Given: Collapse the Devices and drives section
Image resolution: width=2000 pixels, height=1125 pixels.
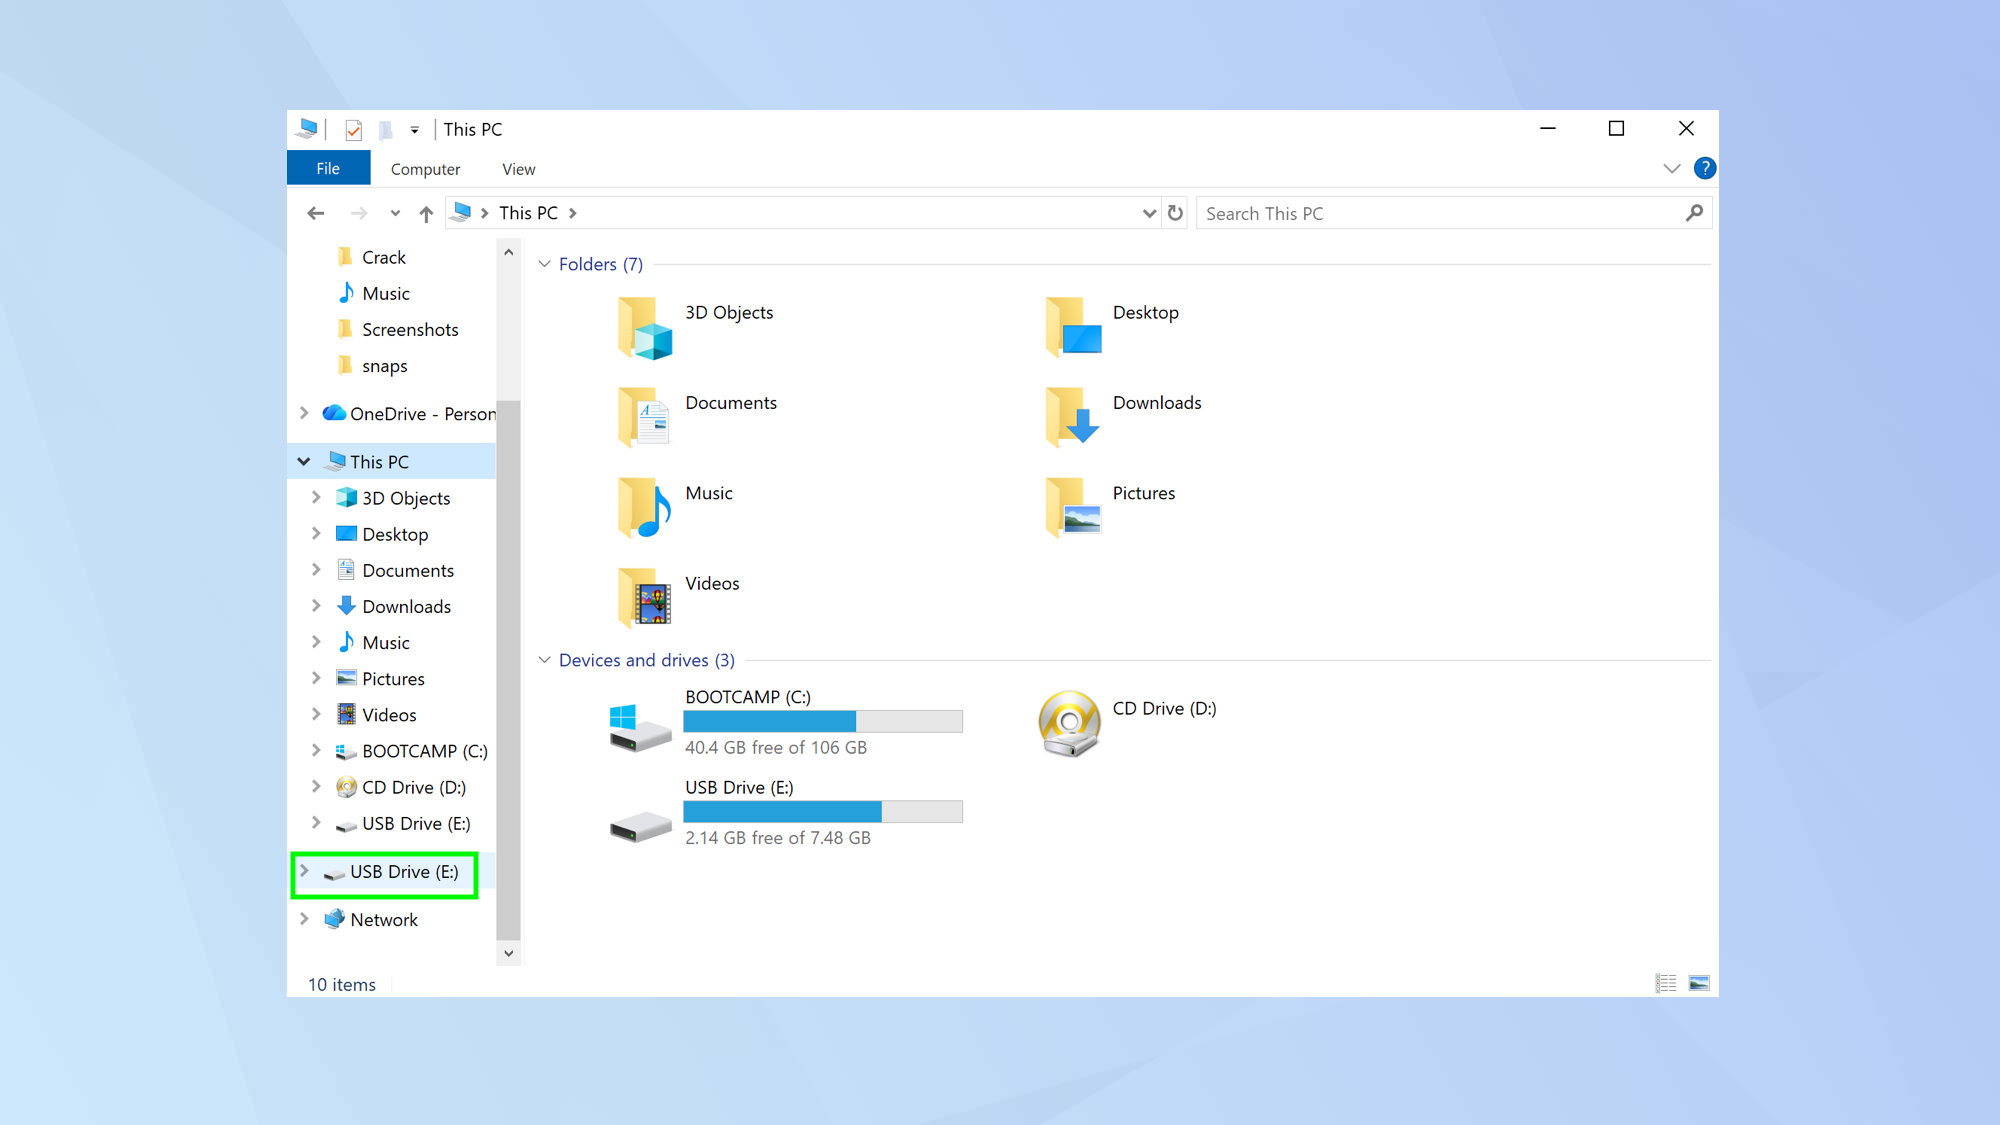Looking at the screenshot, I should [x=545, y=659].
